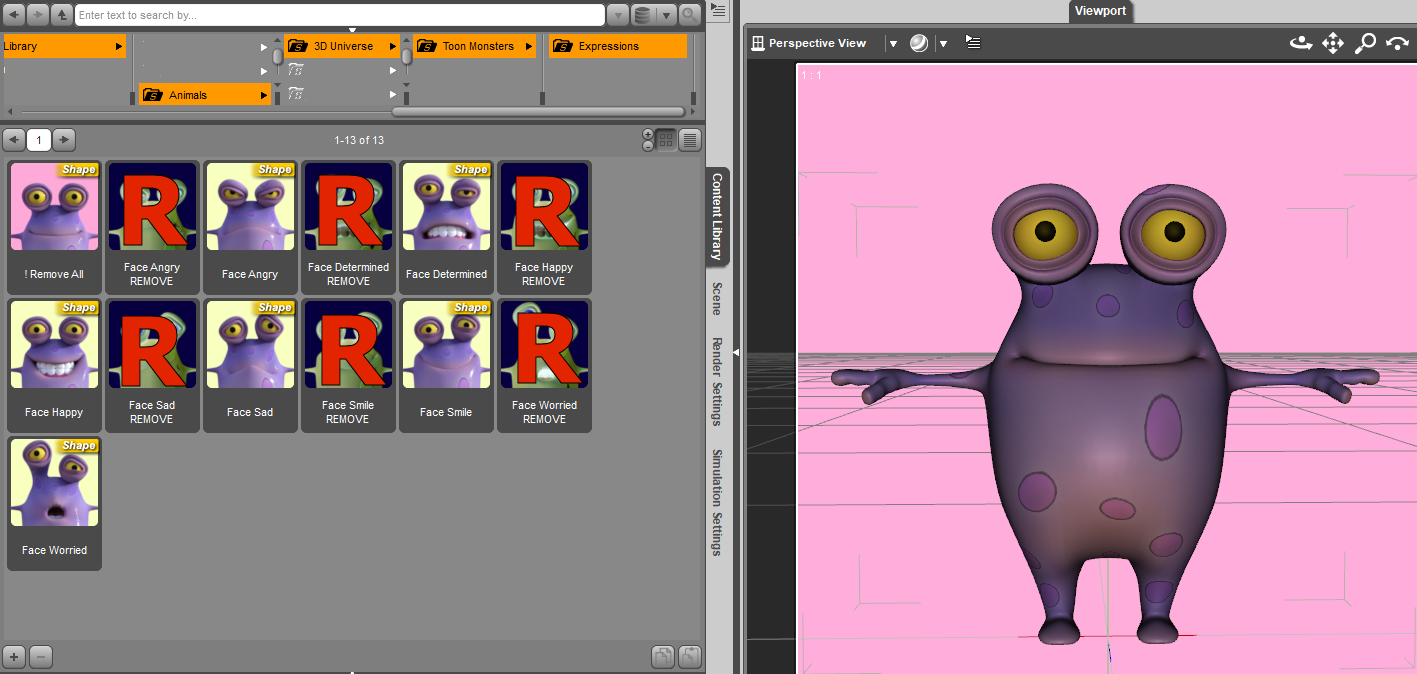Click the Face Angry REMOVE preset
Screen dimensions: 1417x674
152,227
